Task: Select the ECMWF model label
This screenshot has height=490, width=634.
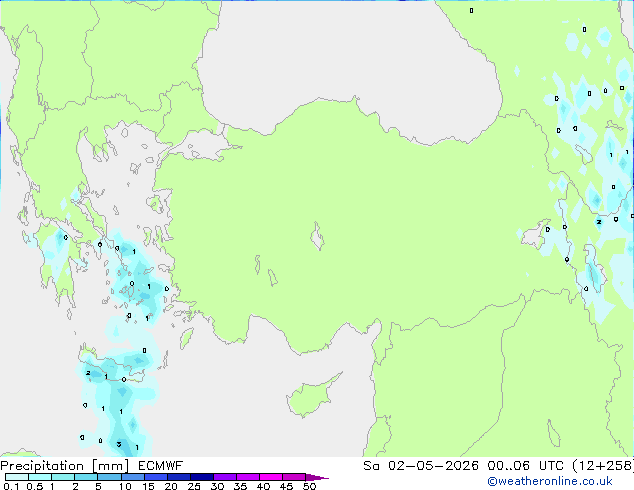Action: pyautogui.click(x=161, y=466)
